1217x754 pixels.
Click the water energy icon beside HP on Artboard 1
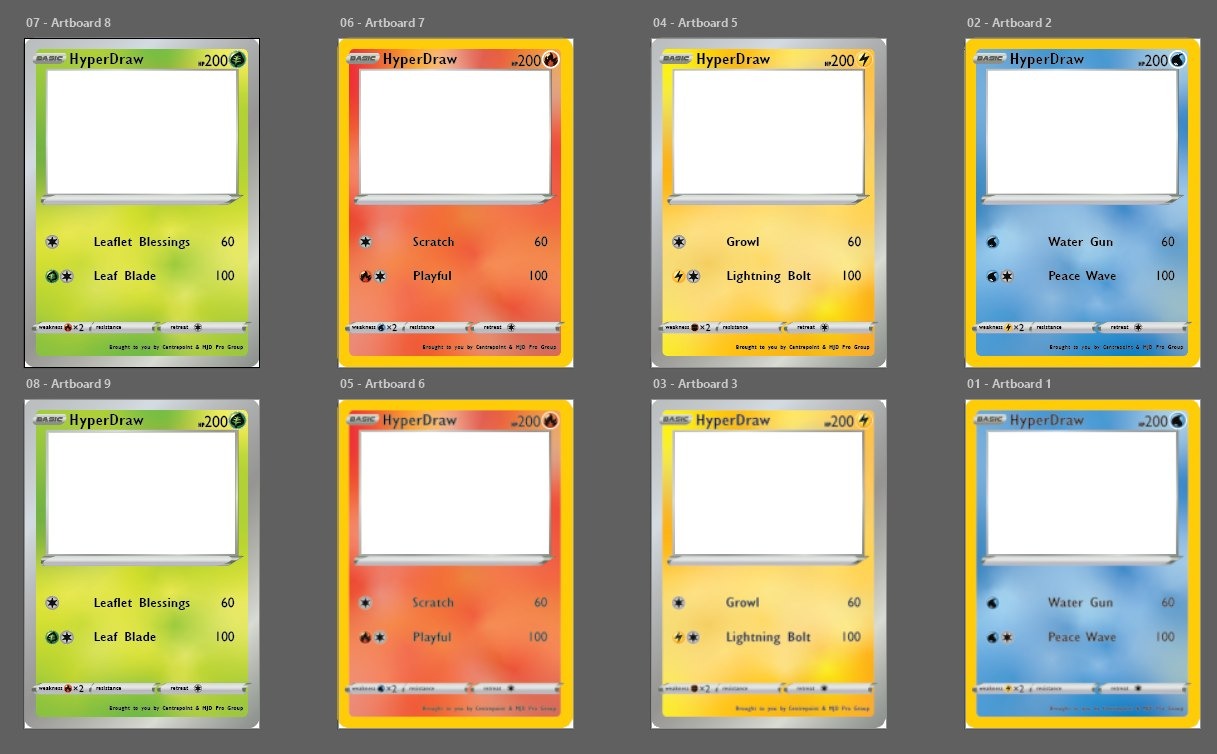(1179, 421)
